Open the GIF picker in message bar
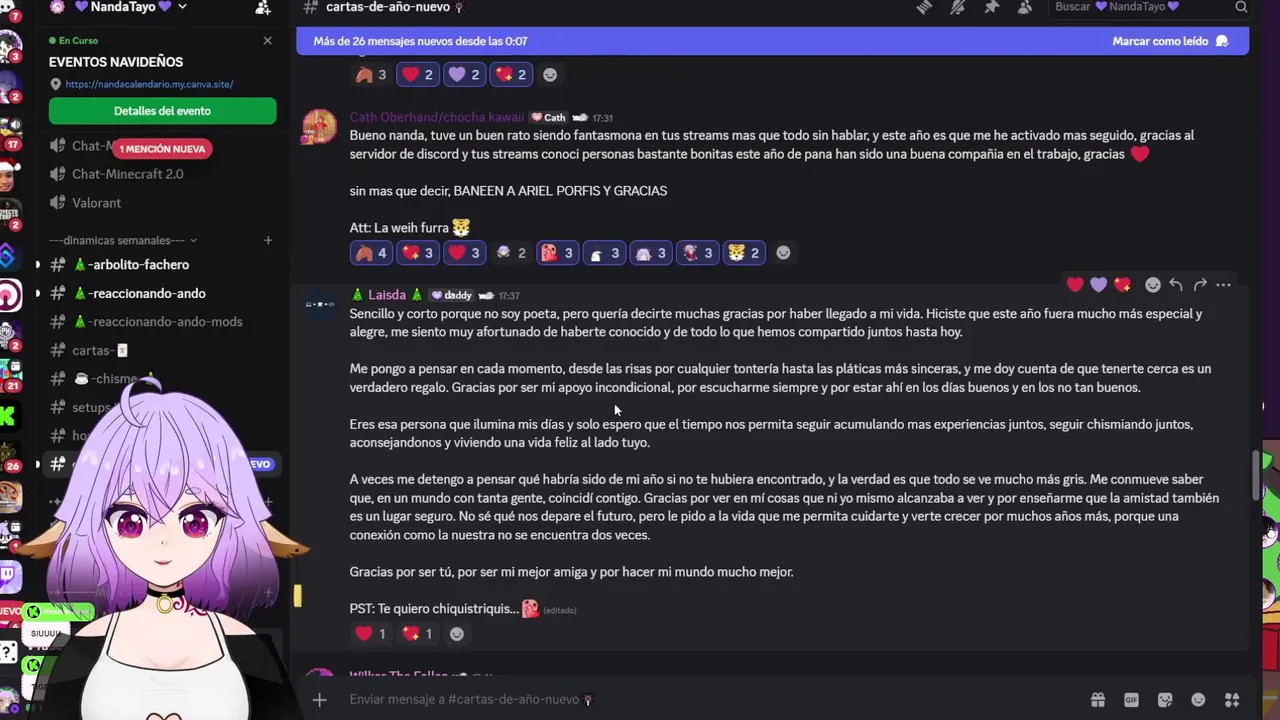Image resolution: width=1280 pixels, height=720 pixels. point(1131,700)
